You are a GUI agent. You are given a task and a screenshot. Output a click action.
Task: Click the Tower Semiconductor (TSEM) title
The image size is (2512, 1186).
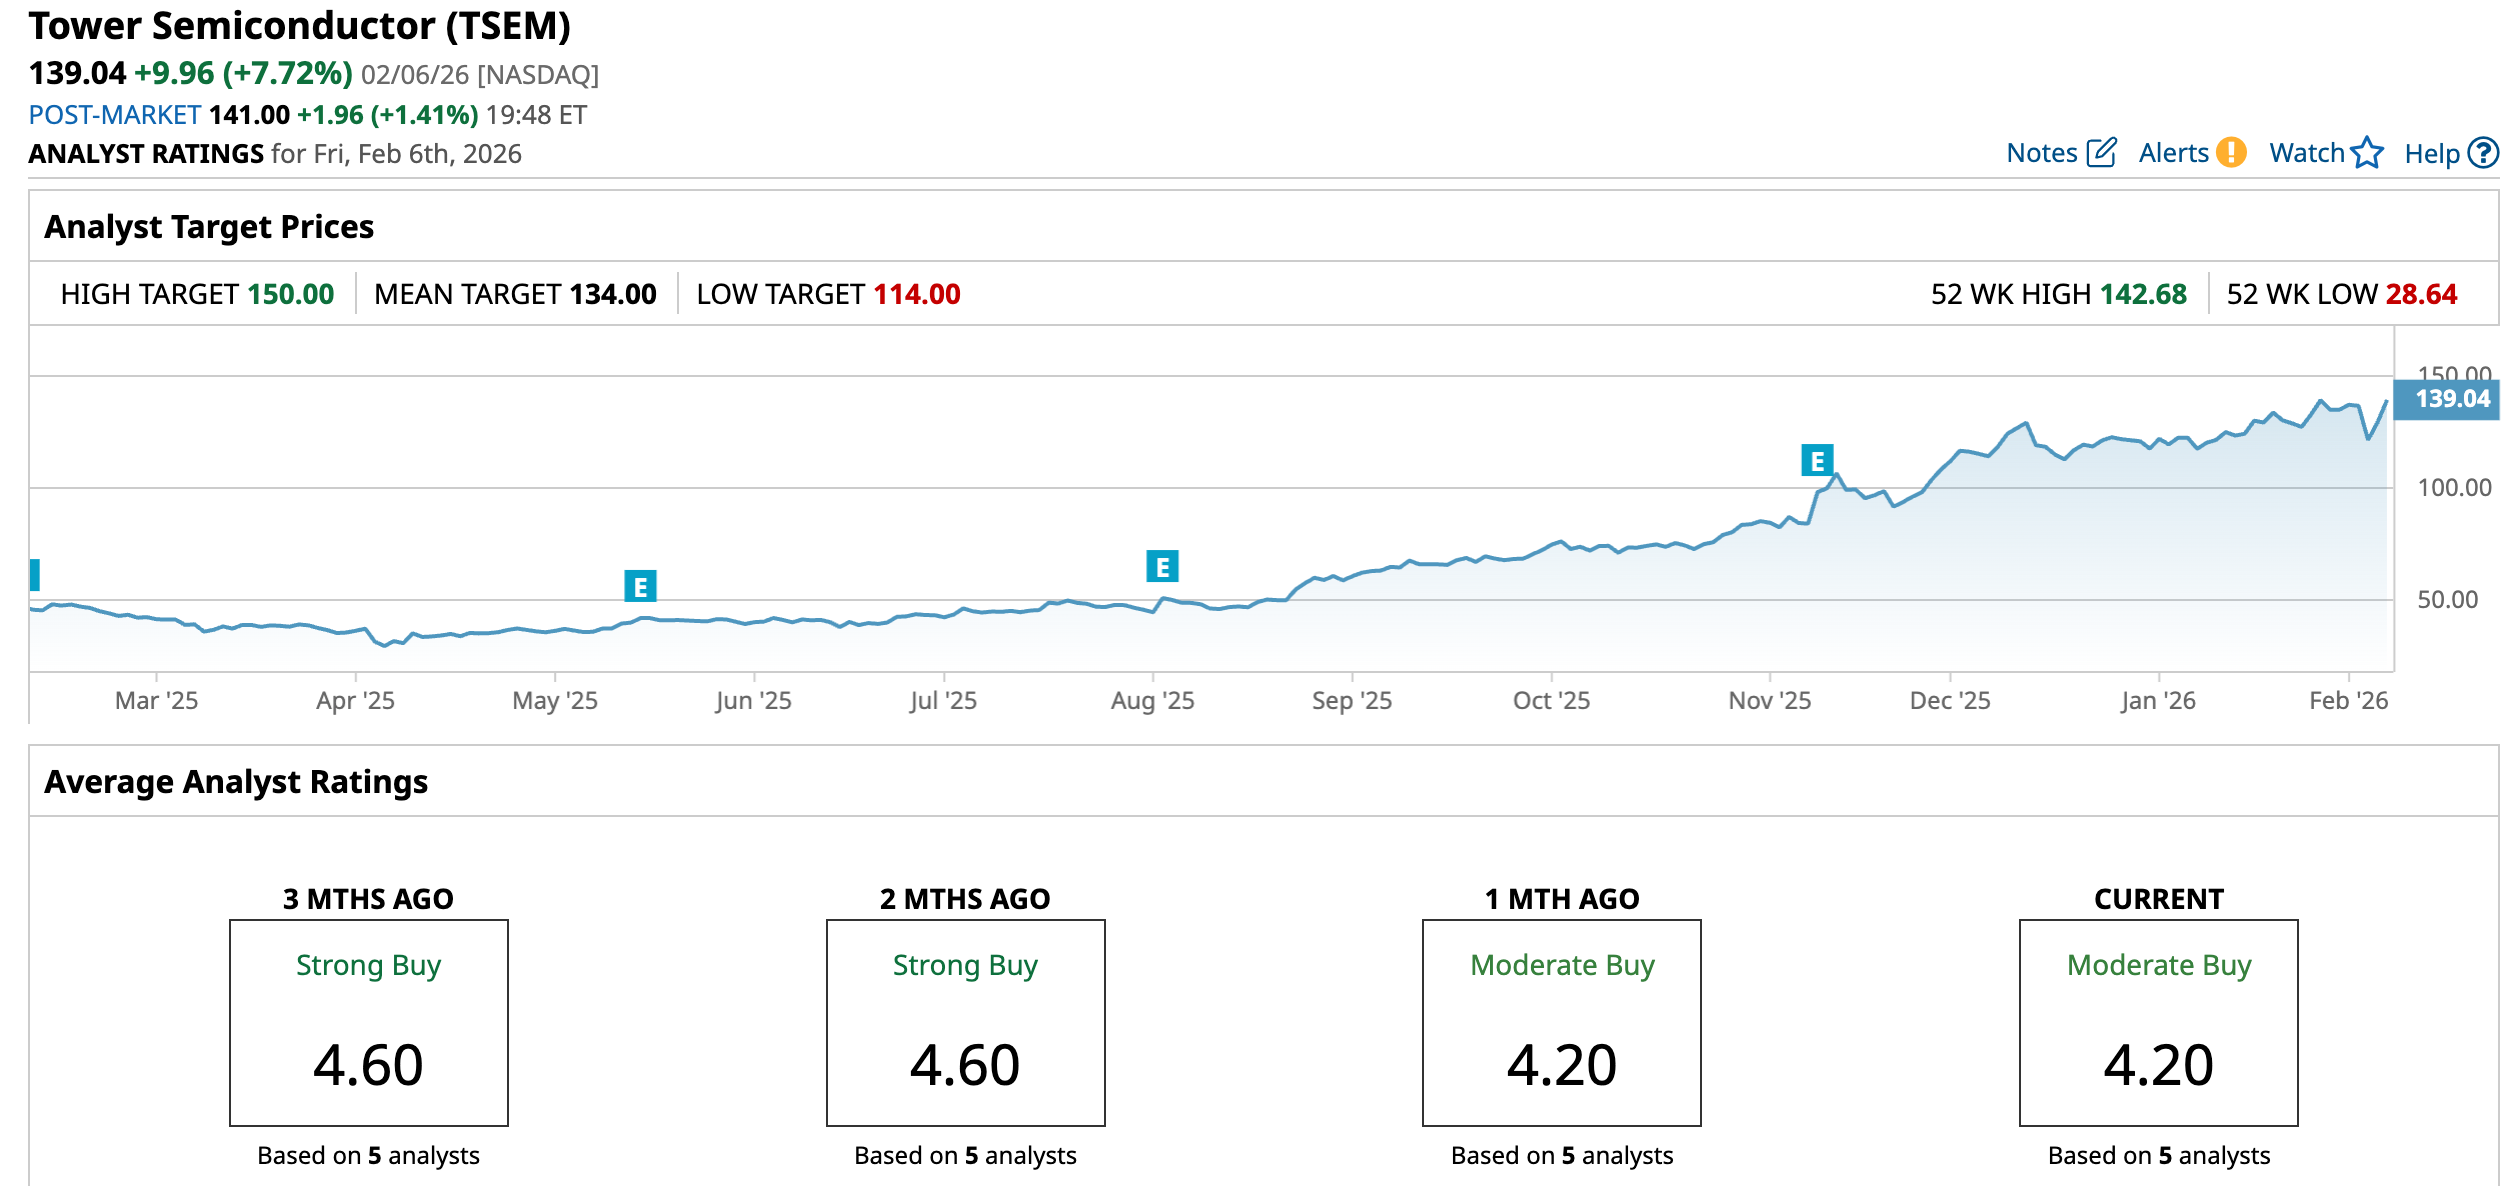click(x=300, y=26)
